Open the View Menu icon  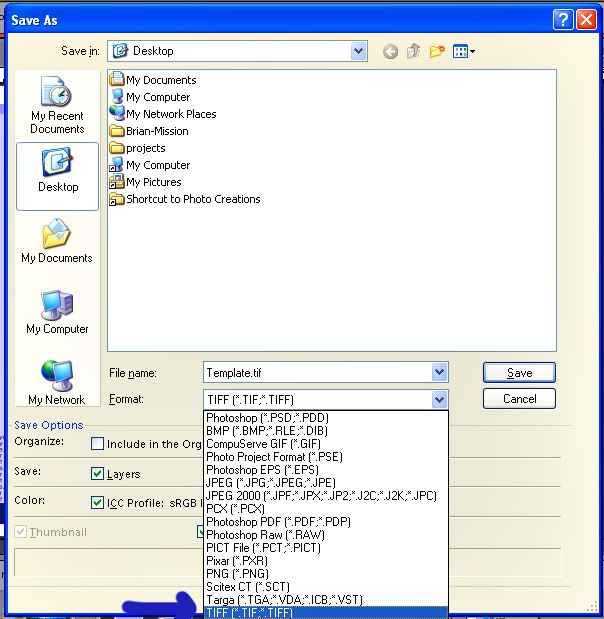coord(463,51)
